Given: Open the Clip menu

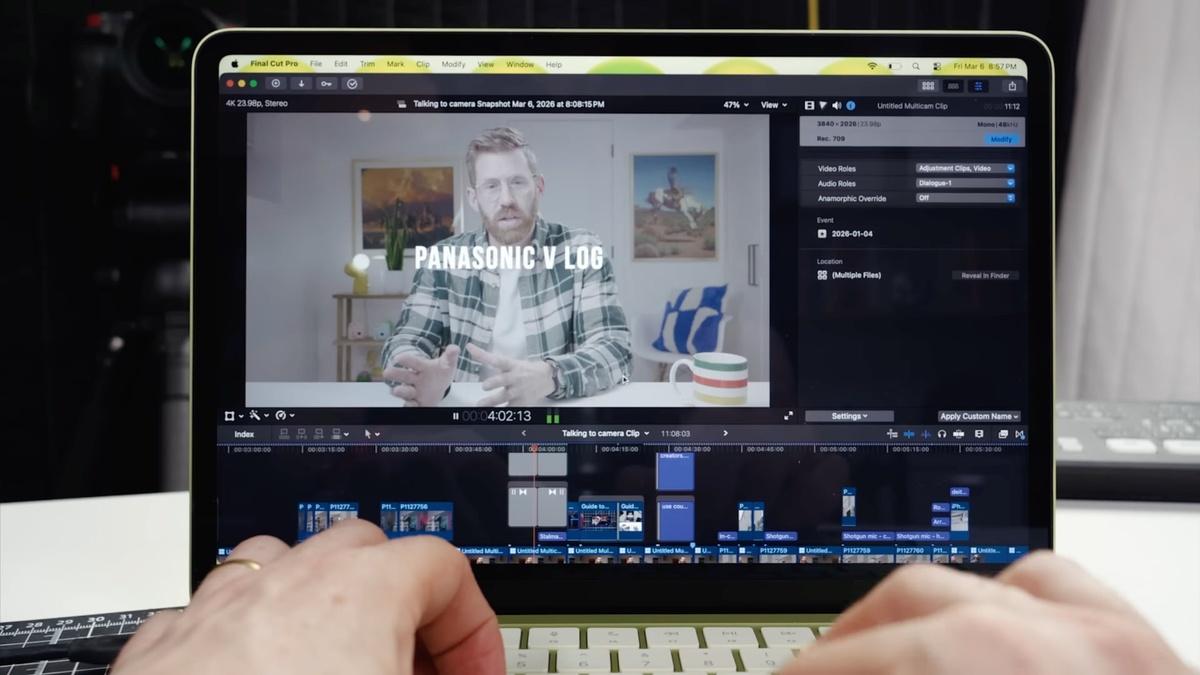Looking at the screenshot, I should (x=423, y=64).
